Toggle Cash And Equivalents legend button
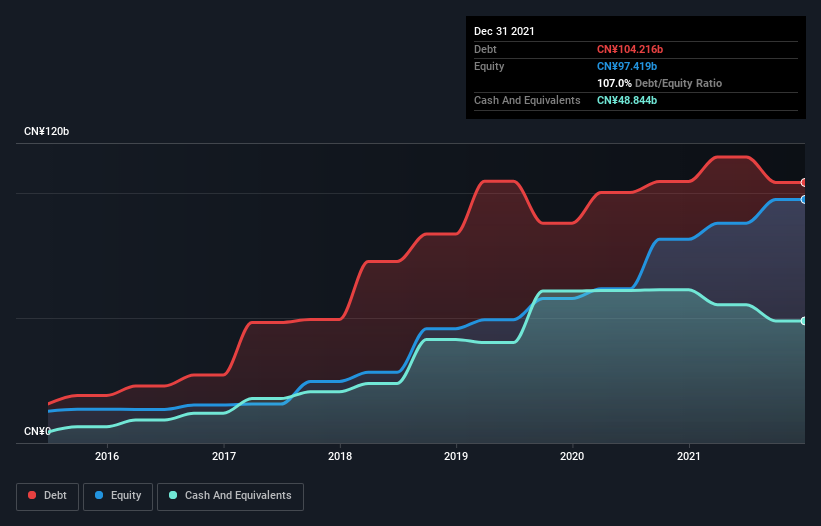The width and height of the screenshot is (821, 526). pos(230,496)
